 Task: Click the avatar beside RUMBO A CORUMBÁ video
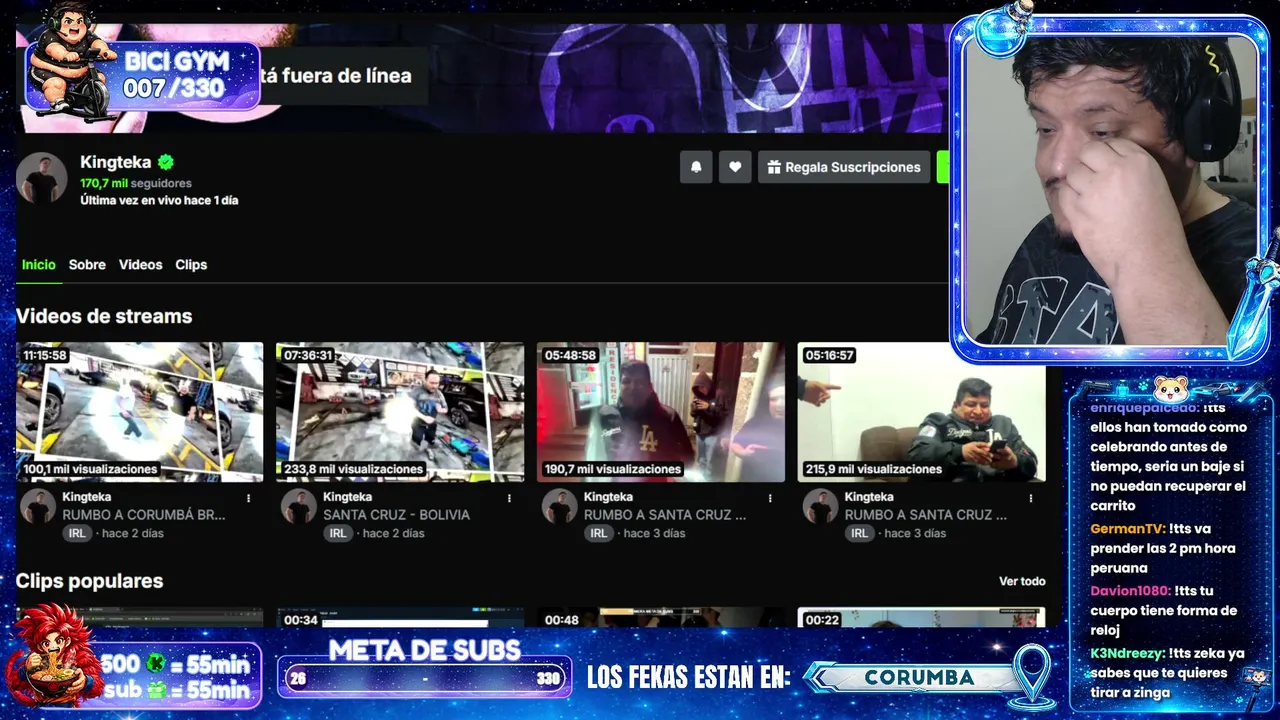(38, 506)
